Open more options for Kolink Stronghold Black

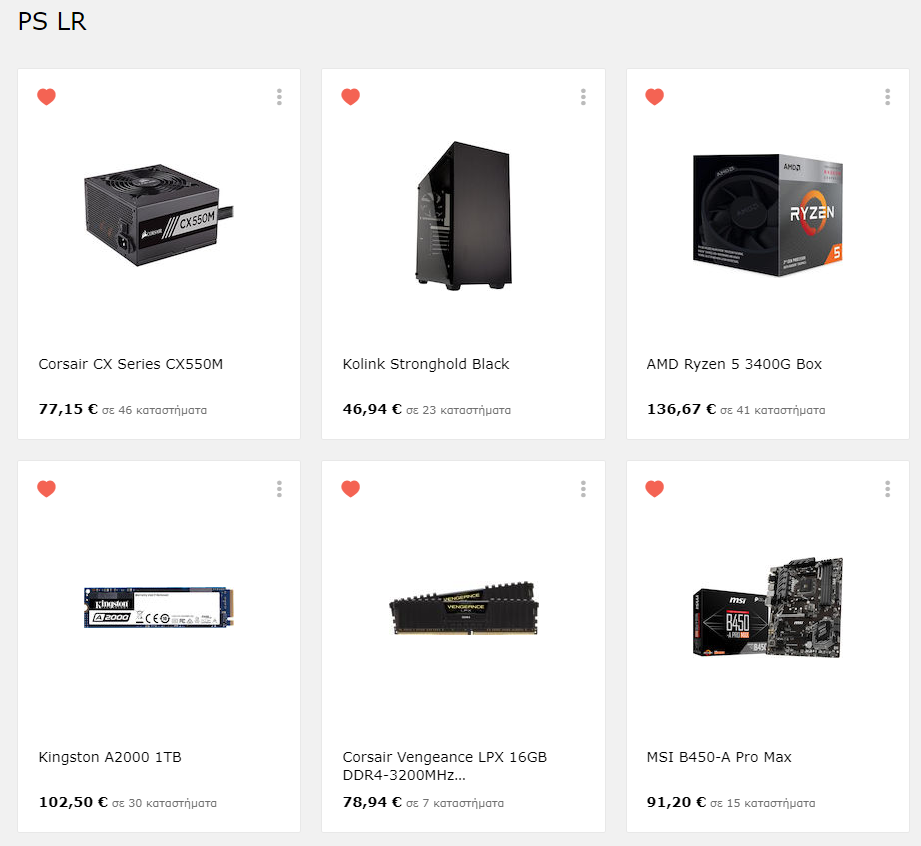click(x=583, y=97)
